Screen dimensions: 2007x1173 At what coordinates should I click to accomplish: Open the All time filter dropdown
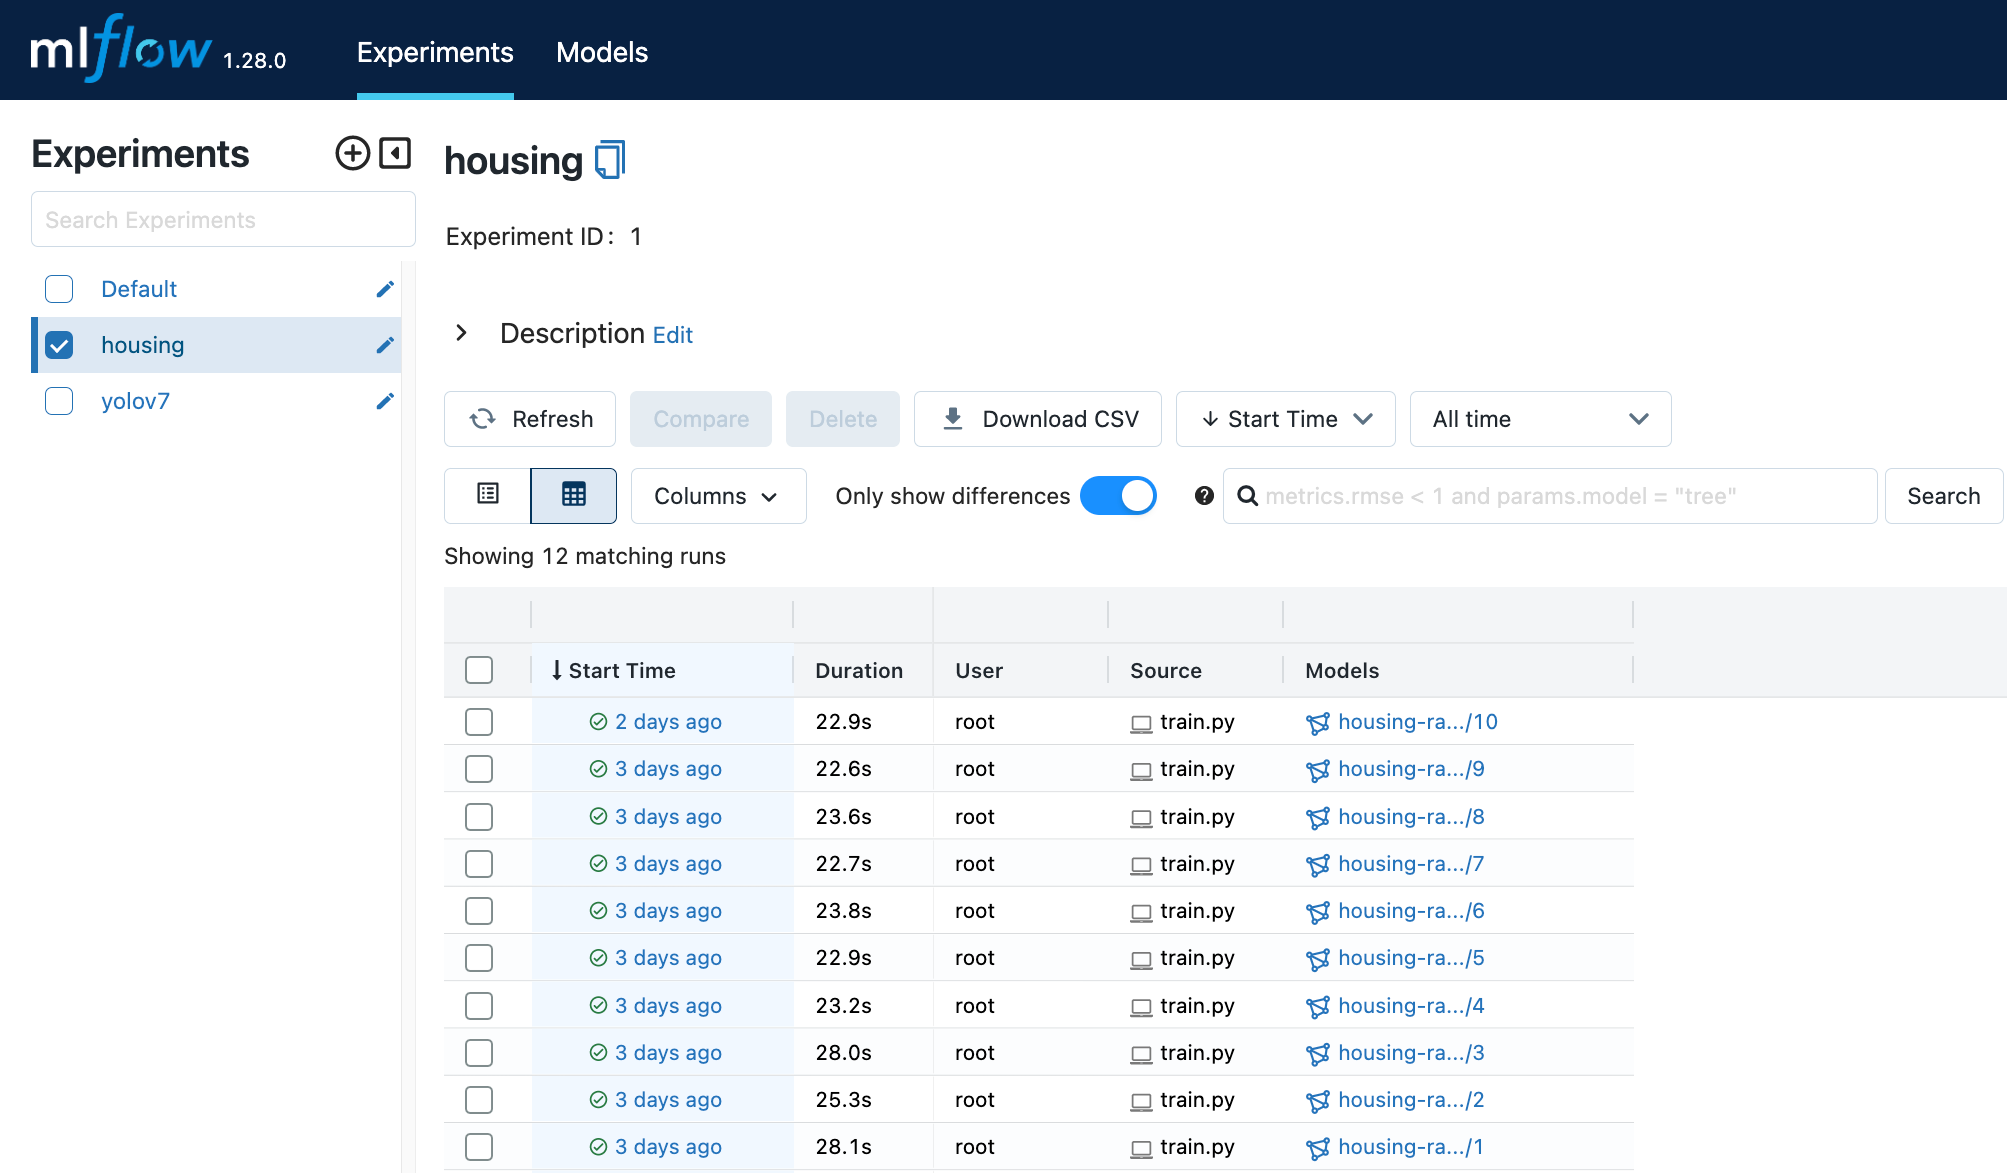[x=1539, y=419]
